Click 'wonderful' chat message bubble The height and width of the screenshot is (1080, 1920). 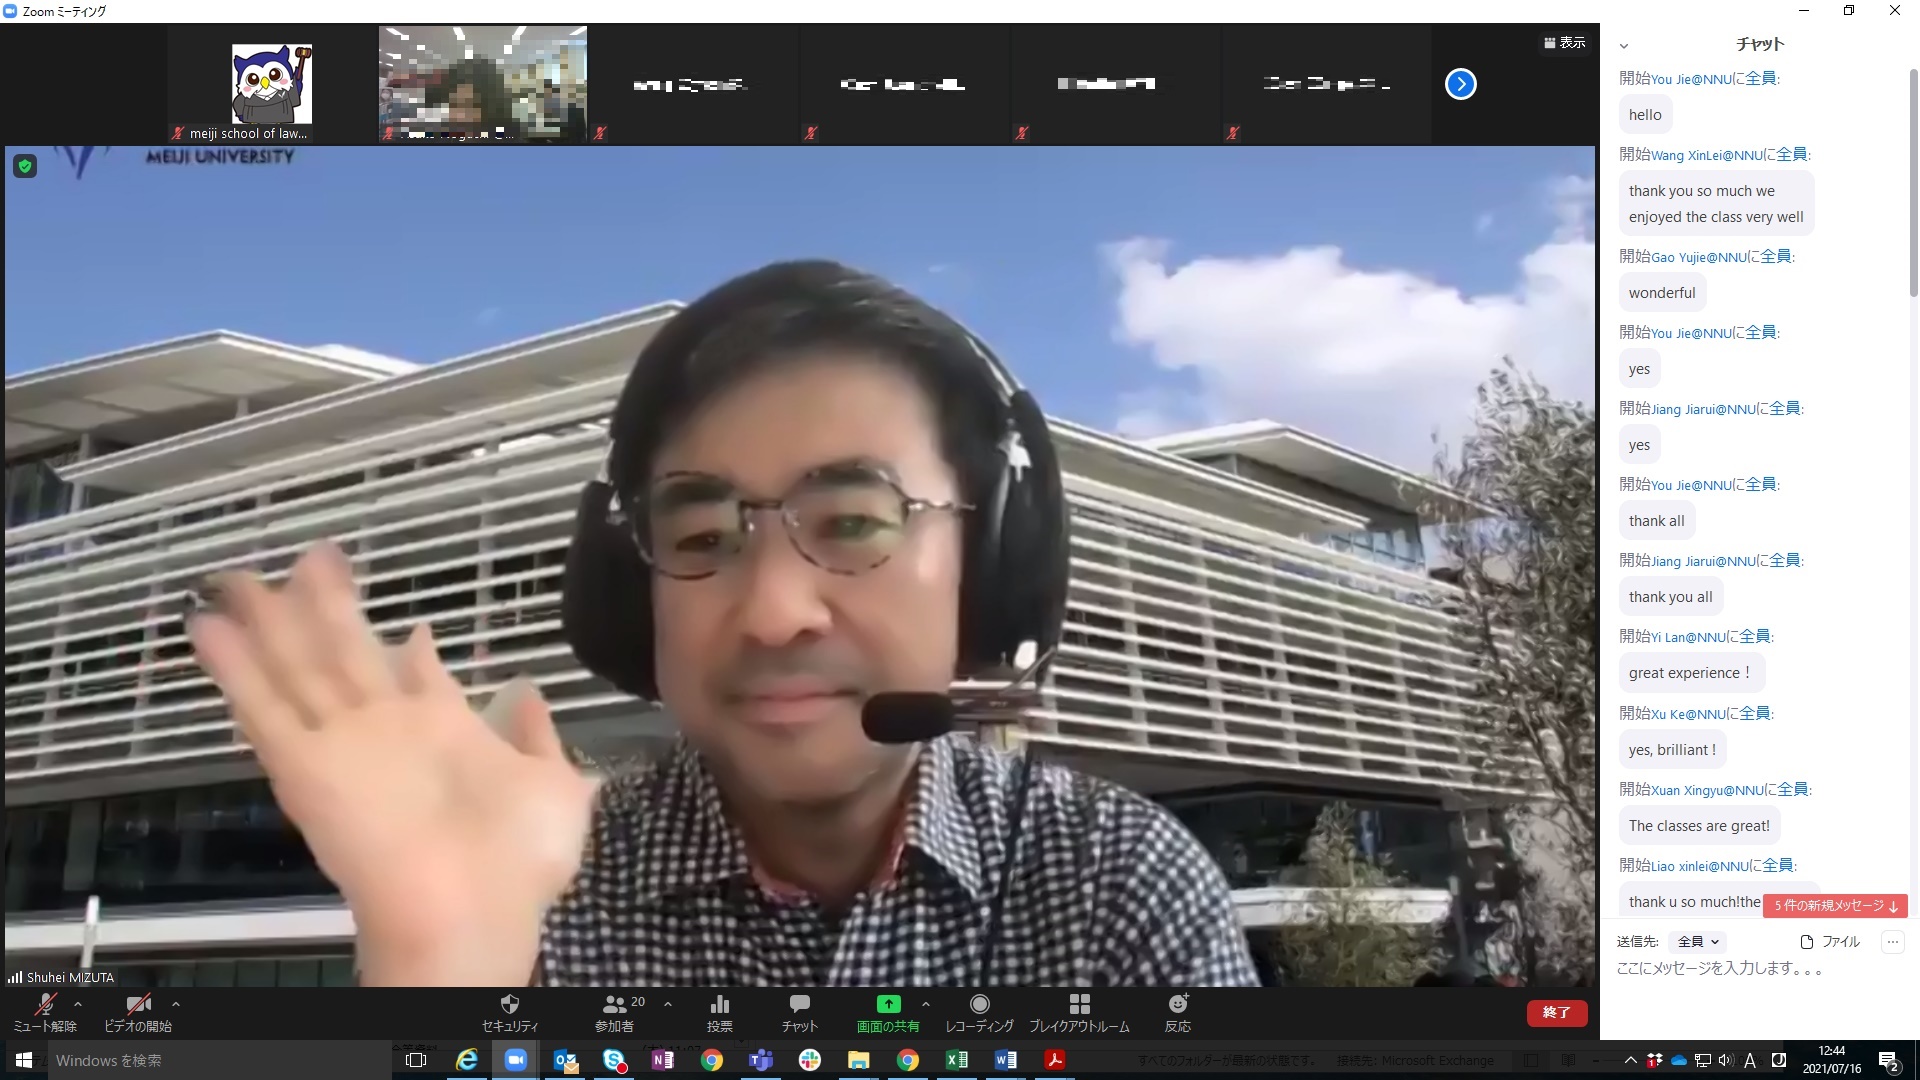pos(1662,293)
